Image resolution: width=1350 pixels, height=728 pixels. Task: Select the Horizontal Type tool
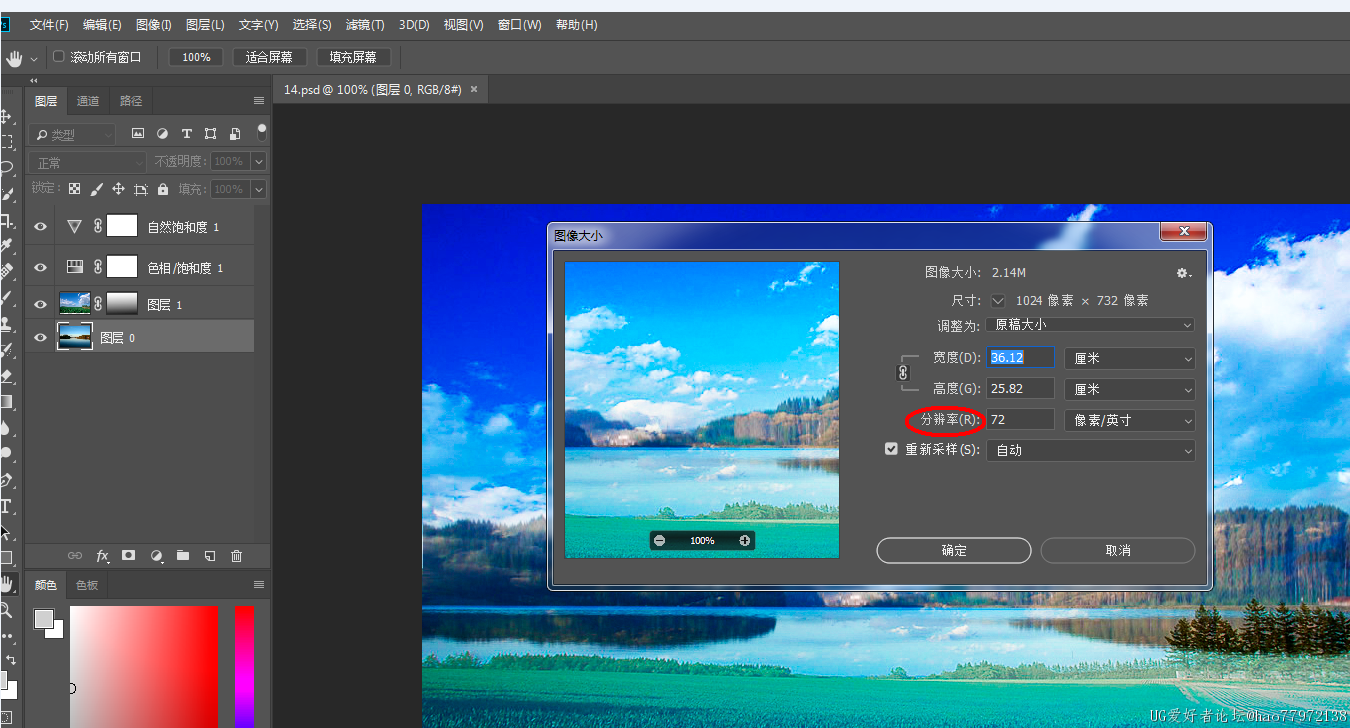coord(6,506)
